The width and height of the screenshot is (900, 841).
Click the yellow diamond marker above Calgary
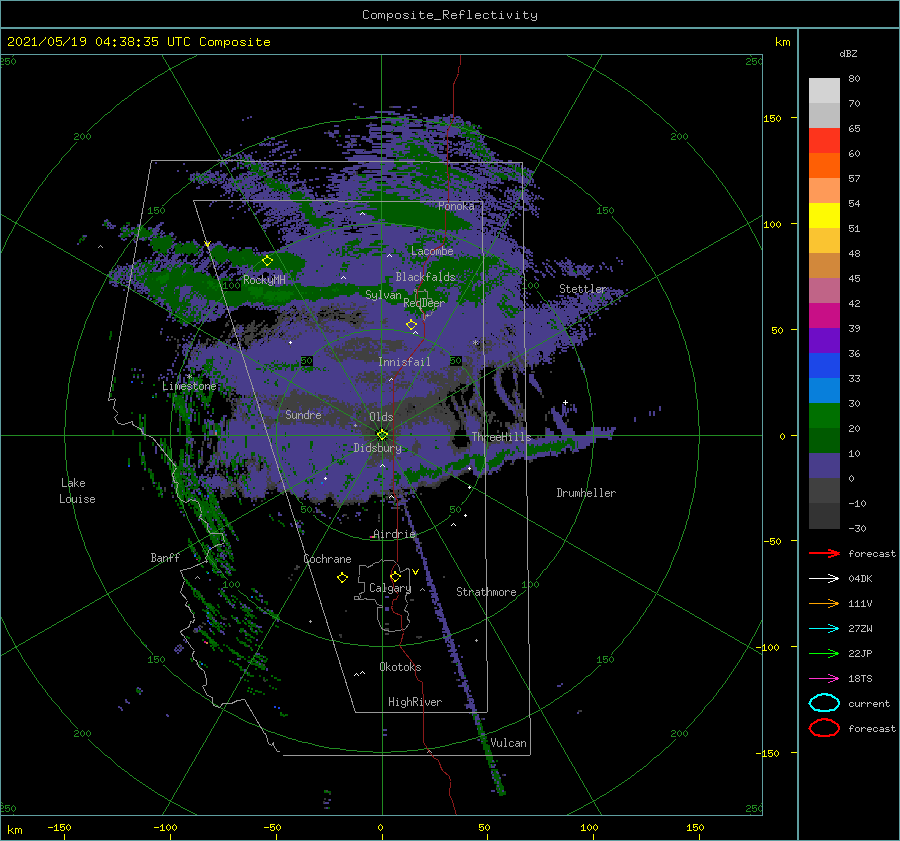[395, 576]
